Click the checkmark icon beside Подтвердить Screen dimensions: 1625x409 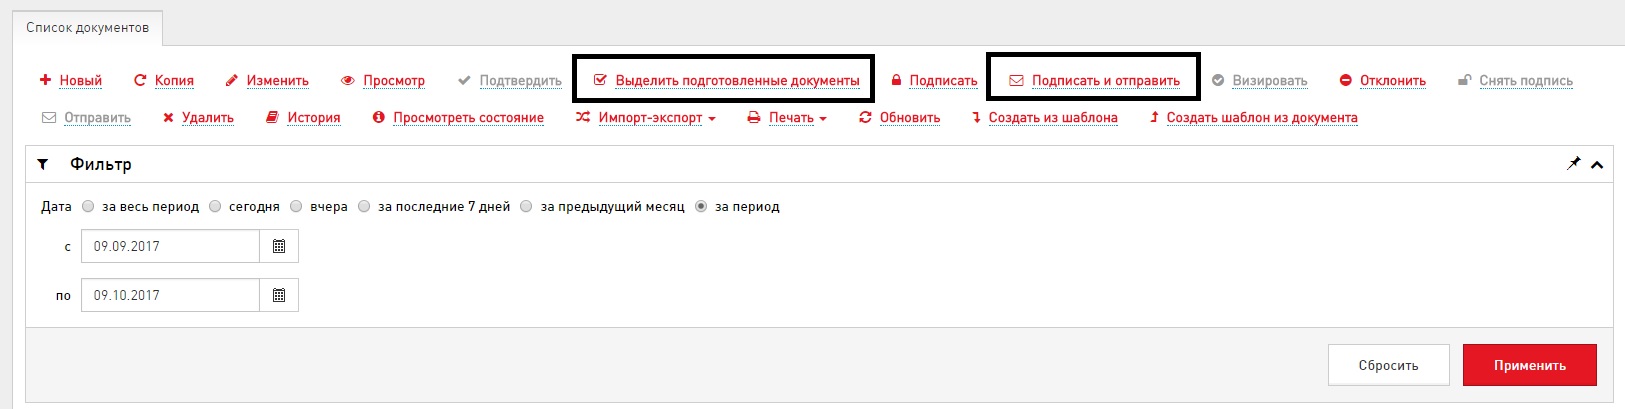pos(464,80)
